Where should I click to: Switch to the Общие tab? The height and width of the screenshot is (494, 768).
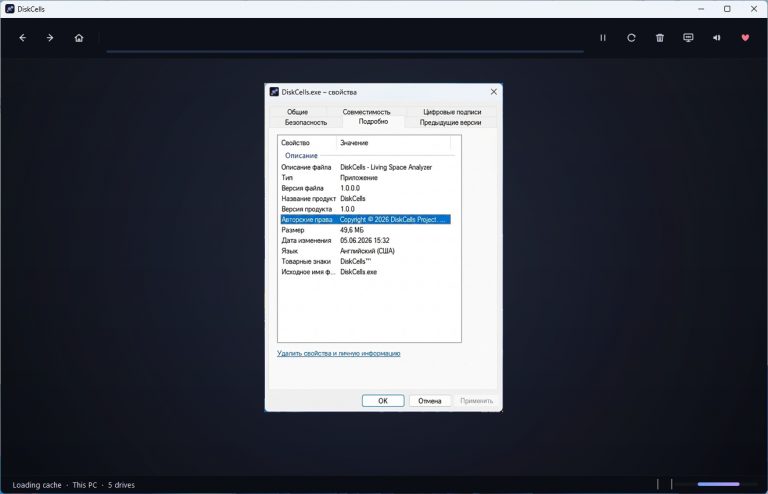tap(297, 112)
